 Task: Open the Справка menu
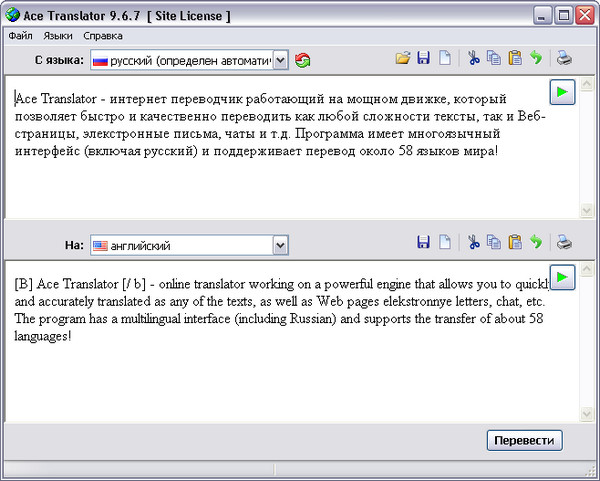[103, 36]
